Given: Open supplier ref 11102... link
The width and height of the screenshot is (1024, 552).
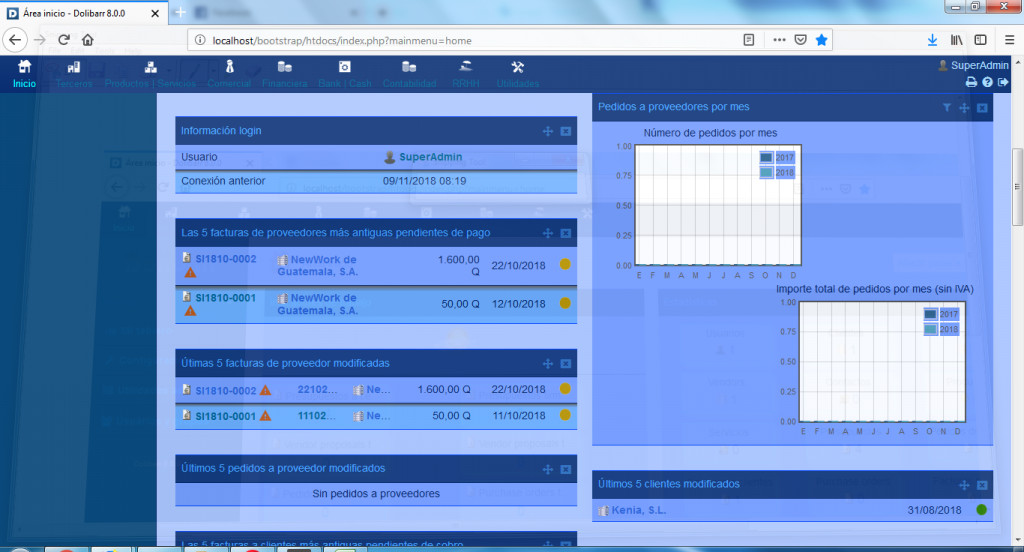Looking at the screenshot, I should [317, 415].
